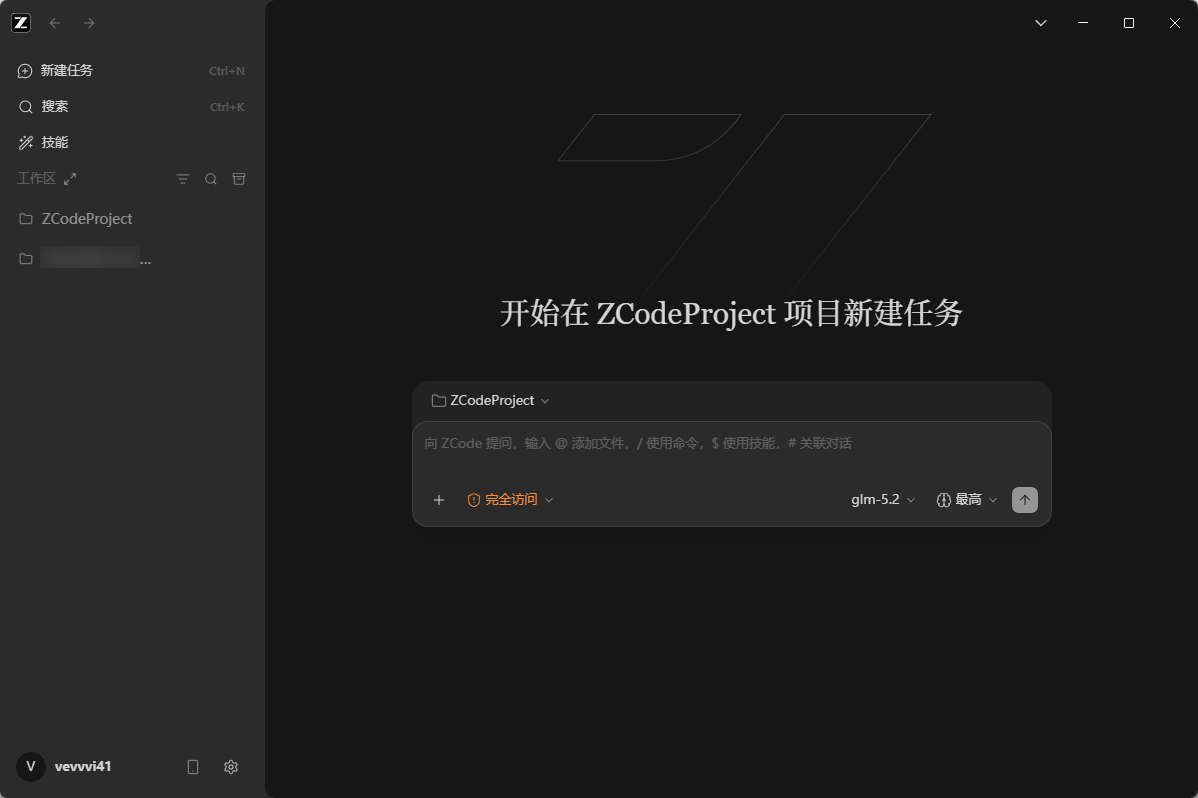This screenshot has width=1198, height=798.
Task: Open the title bar chevron dropdown
Action: pyautogui.click(x=1041, y=23)
